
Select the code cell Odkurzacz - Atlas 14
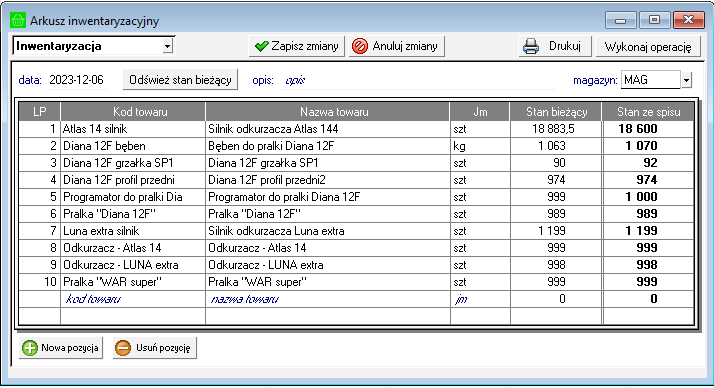point(133,248)
